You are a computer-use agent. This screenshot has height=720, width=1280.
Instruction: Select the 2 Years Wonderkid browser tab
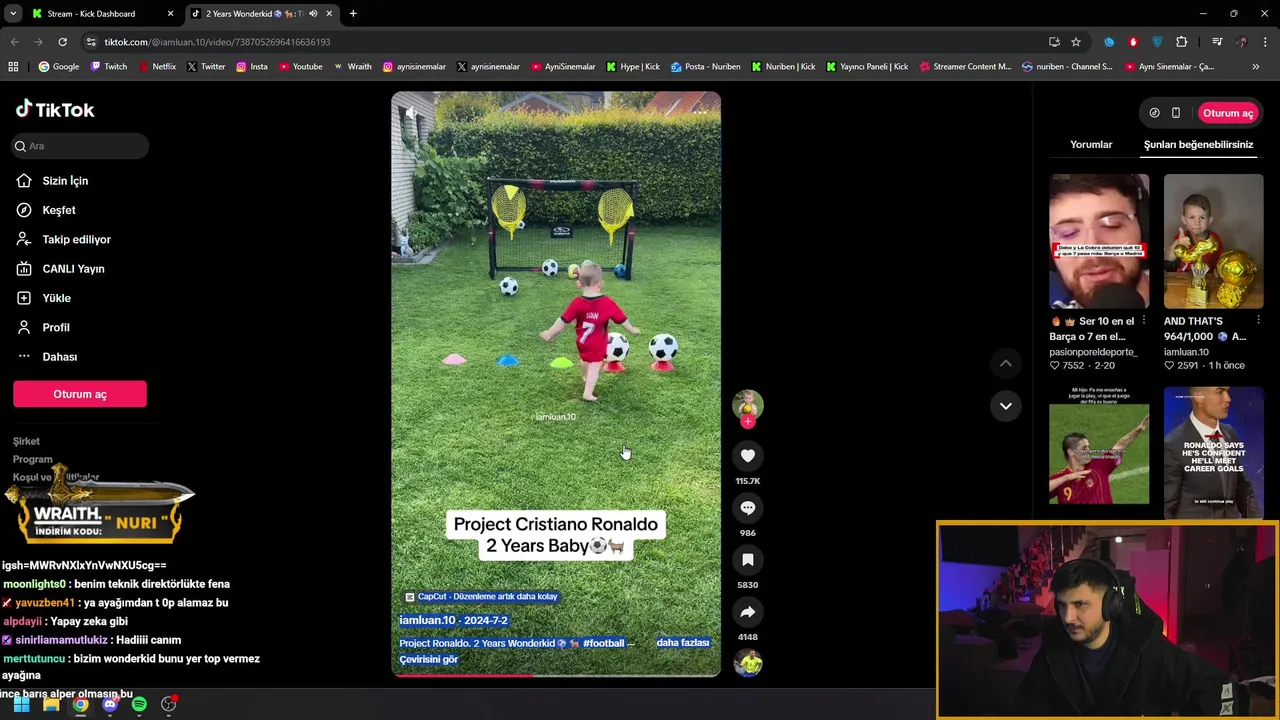point(262,14)
